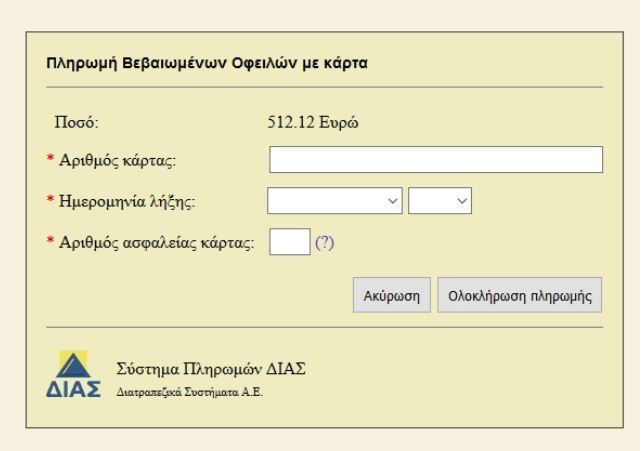This screenshot has height=451, width=644.
Task: Click the Πληρωμή Βεβαιωμένων Οφειλών με κάρτα heading
Action: (208, 65)
